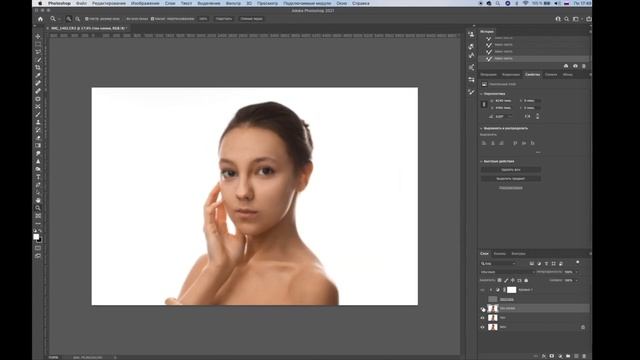This screenshot has height=360, width=640.
Task: Delete layer trash icon in Layers panel
Action: pyautogui.click(x=584, y=356)
